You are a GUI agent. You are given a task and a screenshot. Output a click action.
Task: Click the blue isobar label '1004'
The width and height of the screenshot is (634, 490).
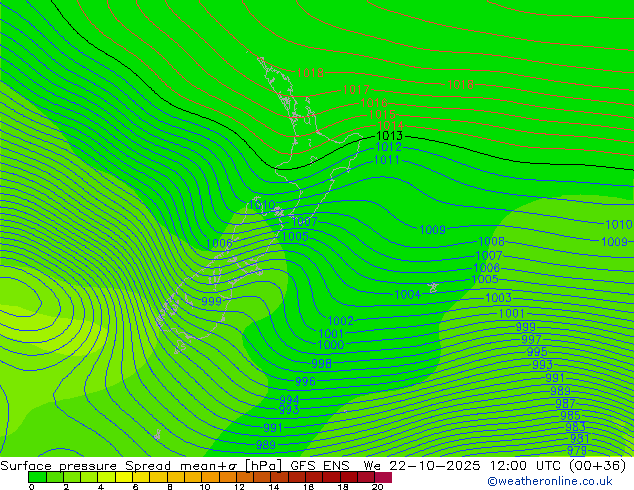pos(408,294)
